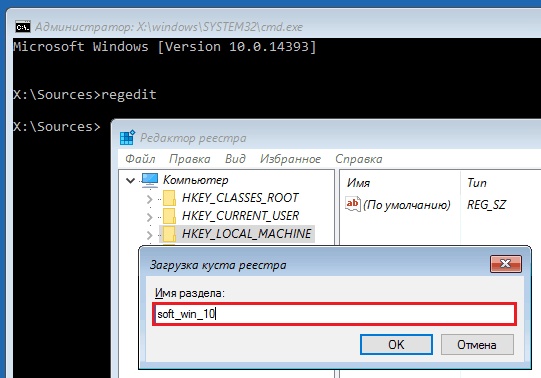Click the Registry Editor title bar icon
This screenshot has width=541, height=378.
[127, 138]
